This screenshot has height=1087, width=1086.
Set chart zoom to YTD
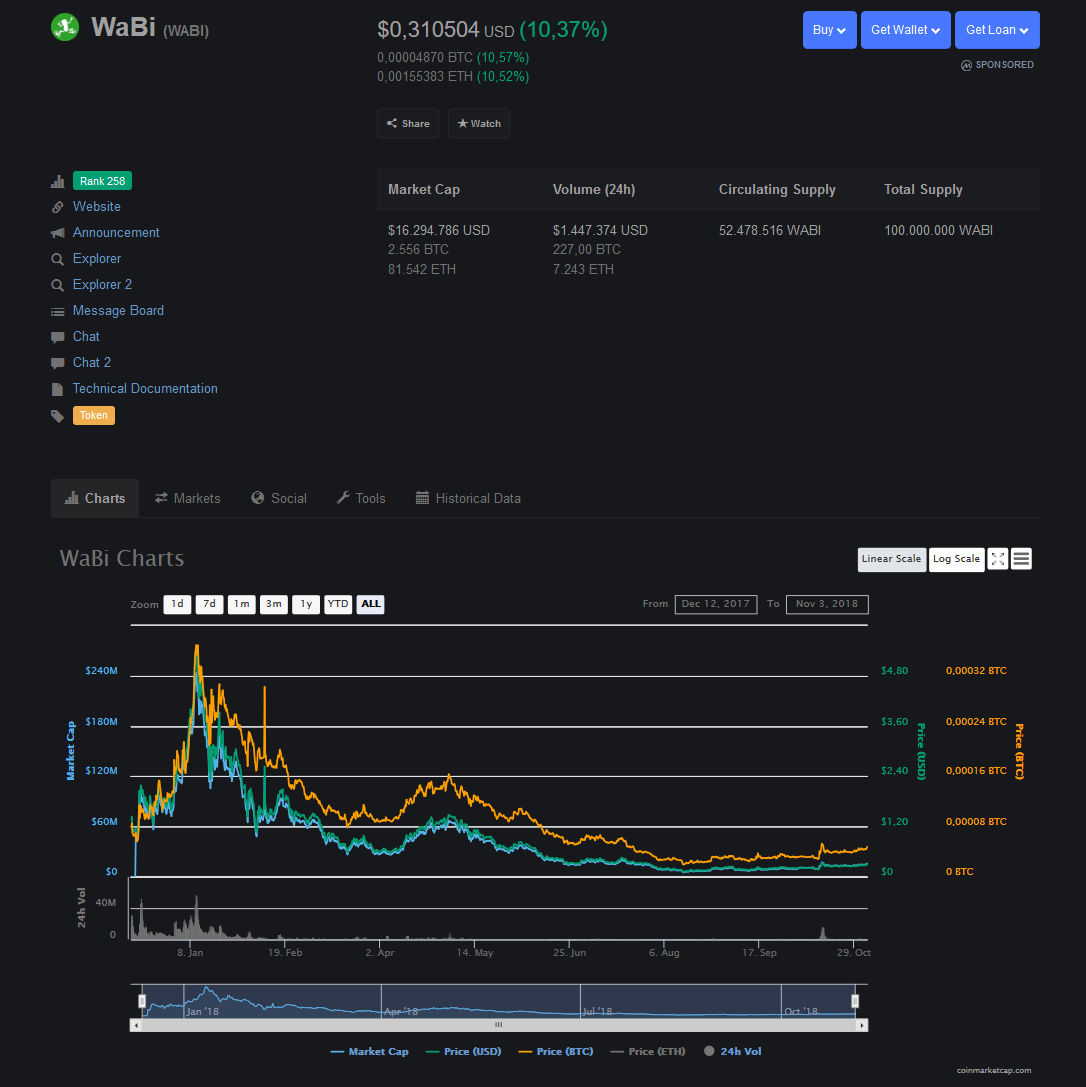[x=338, y=604]
